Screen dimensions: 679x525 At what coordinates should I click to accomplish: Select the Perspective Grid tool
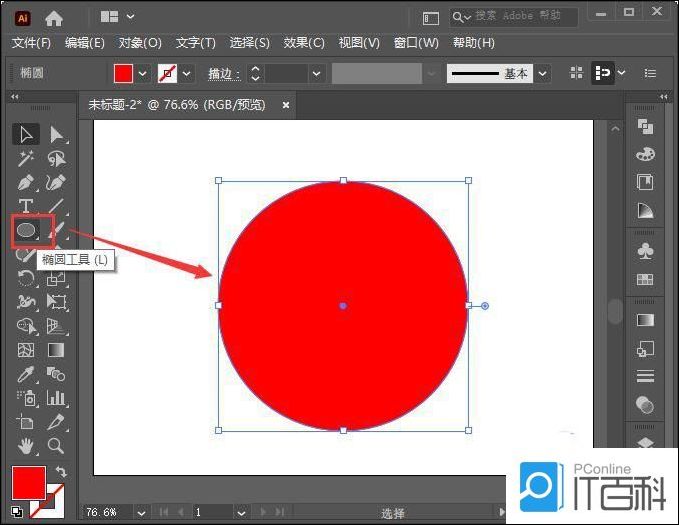click(x=56, y=326)
